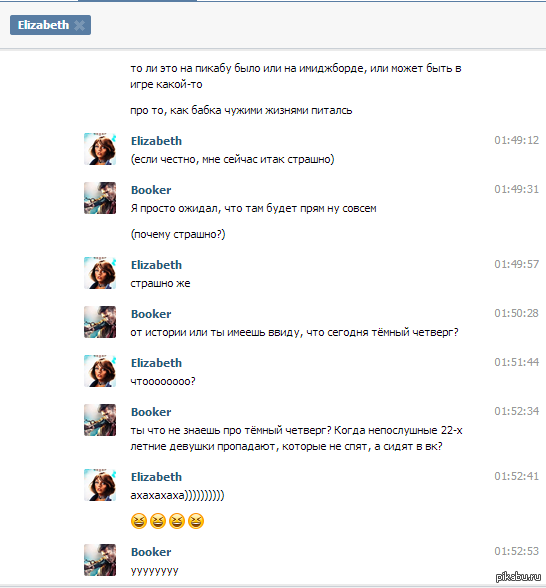
Task: Select message "про то, как бабка чужими жизнями питалсь"
Action: 242,111
